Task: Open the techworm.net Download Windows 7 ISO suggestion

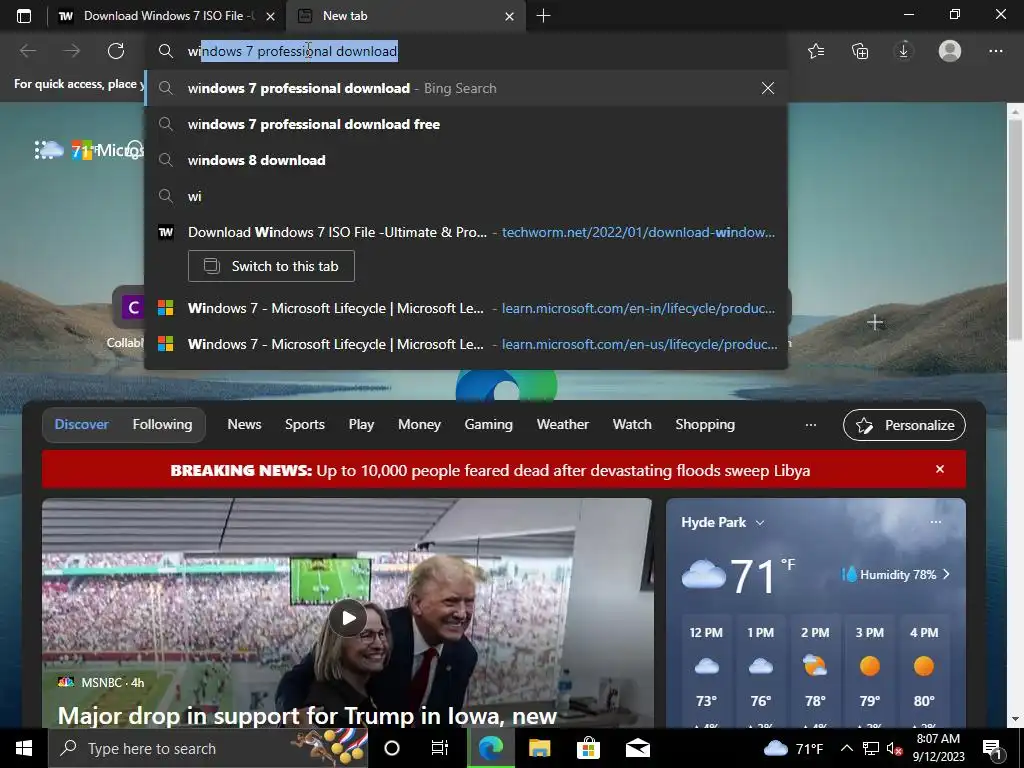Action: click(466, 232)
